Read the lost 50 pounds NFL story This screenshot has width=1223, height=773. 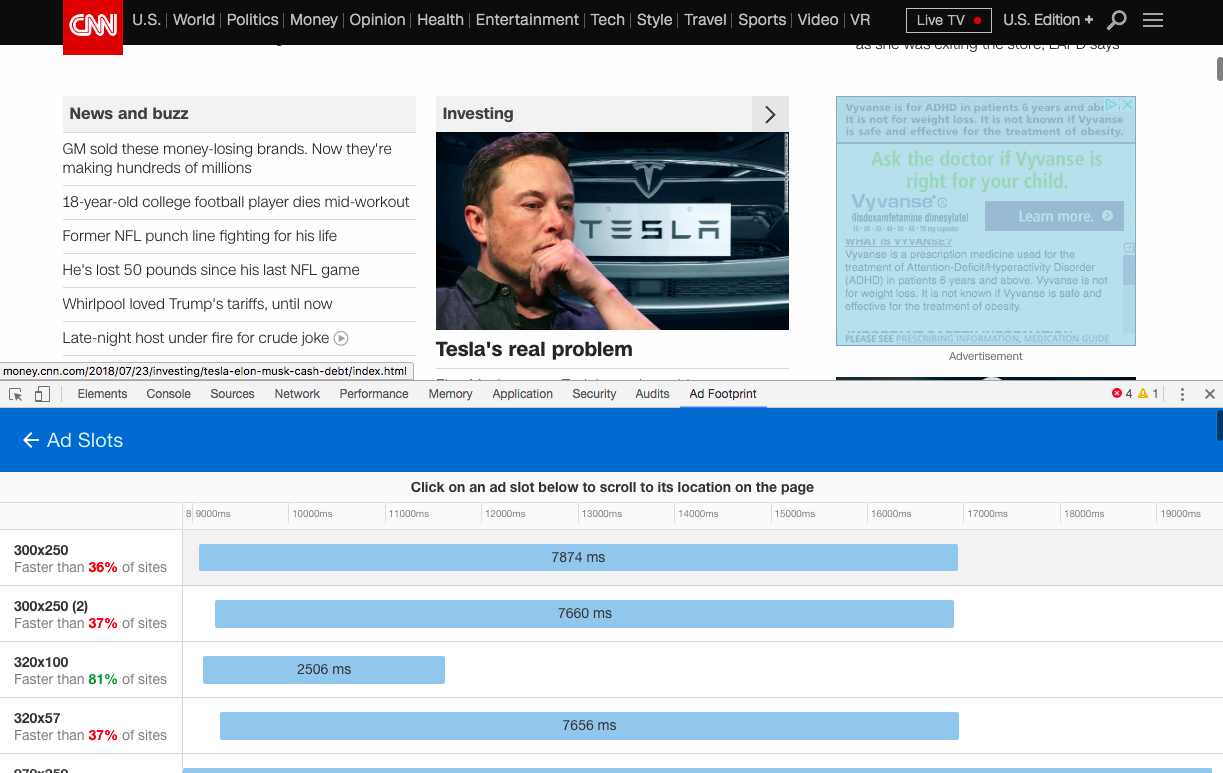click(211, 270)
